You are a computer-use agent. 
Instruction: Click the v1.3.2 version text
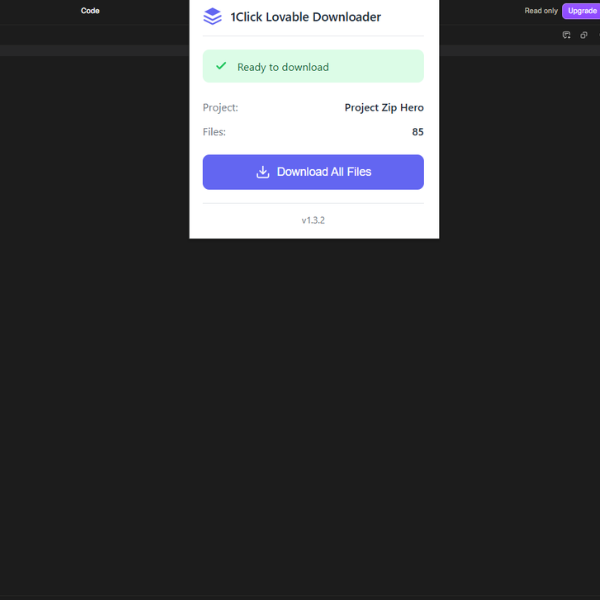click(x=313, y=220)
